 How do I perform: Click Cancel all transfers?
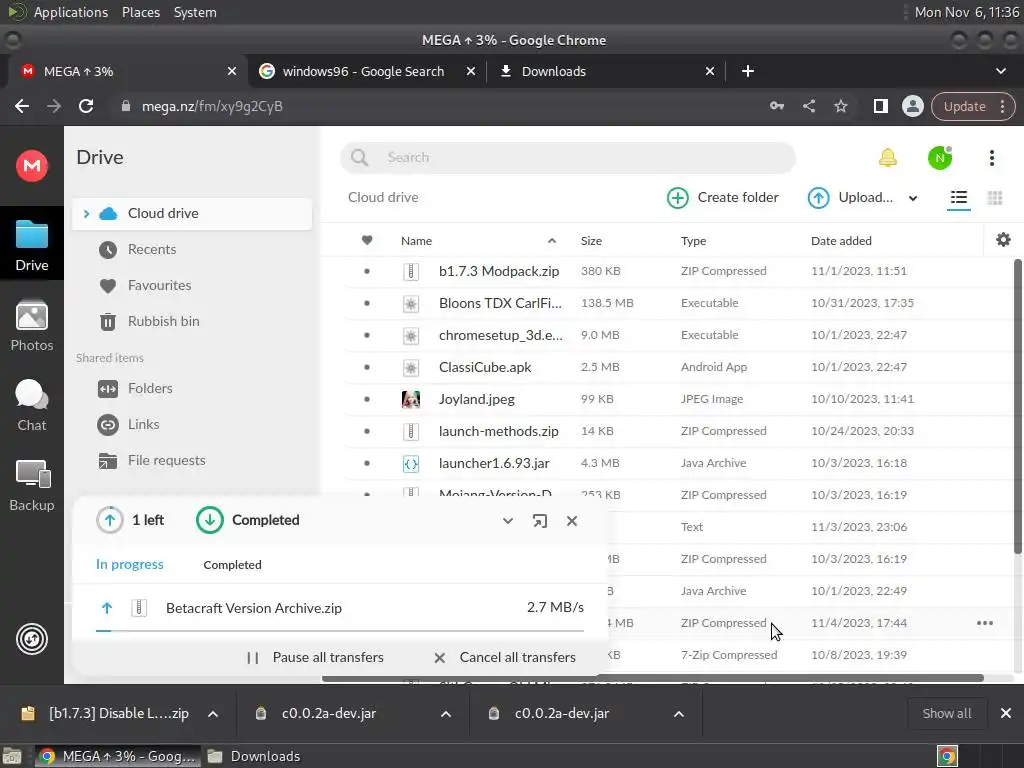505,658
